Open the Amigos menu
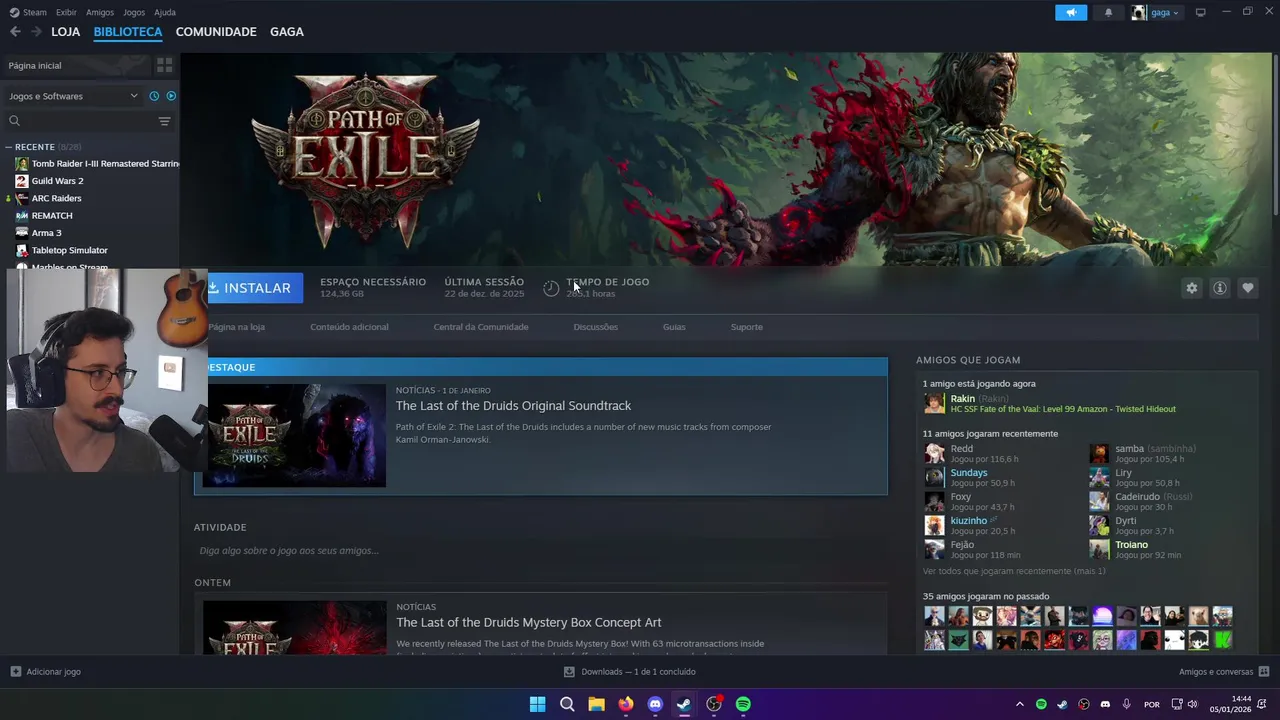1280x720 pixels. tap(100, 12)
